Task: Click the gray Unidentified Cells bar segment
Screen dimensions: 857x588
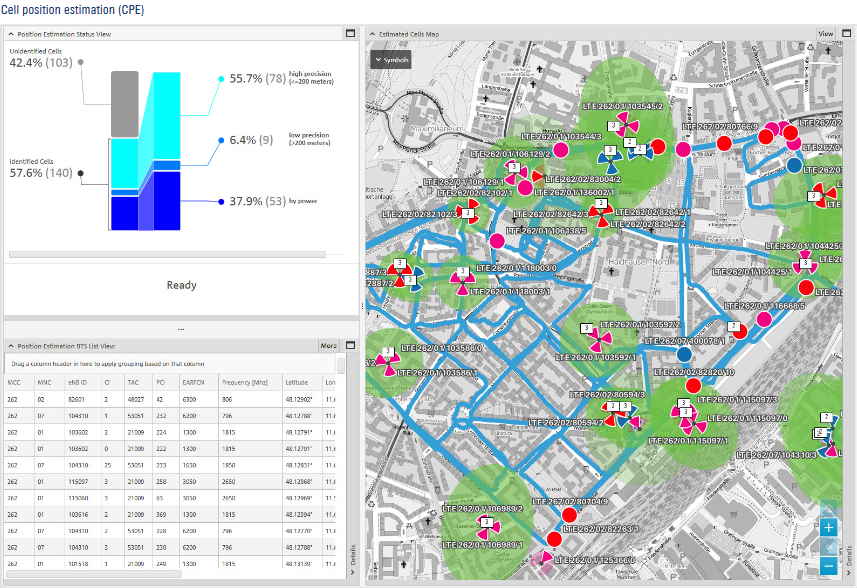Action: (123, 105)
